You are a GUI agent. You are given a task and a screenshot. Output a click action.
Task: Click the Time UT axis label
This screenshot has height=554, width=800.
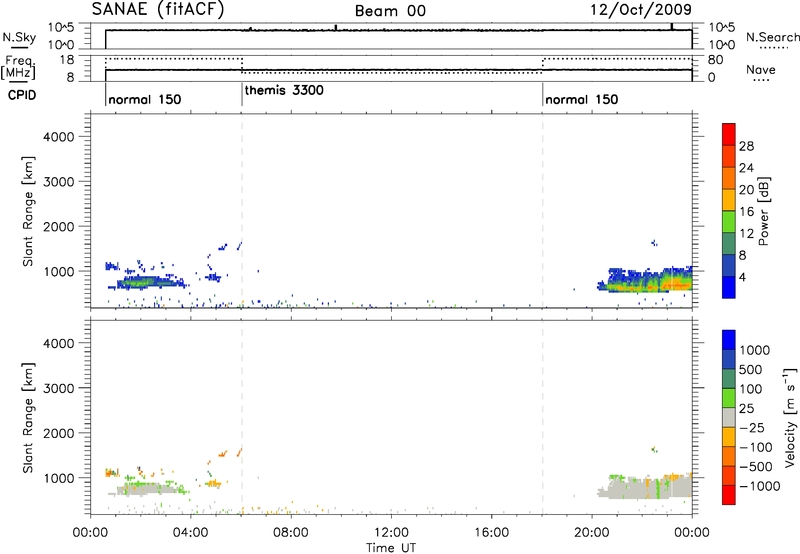point(391,548)
